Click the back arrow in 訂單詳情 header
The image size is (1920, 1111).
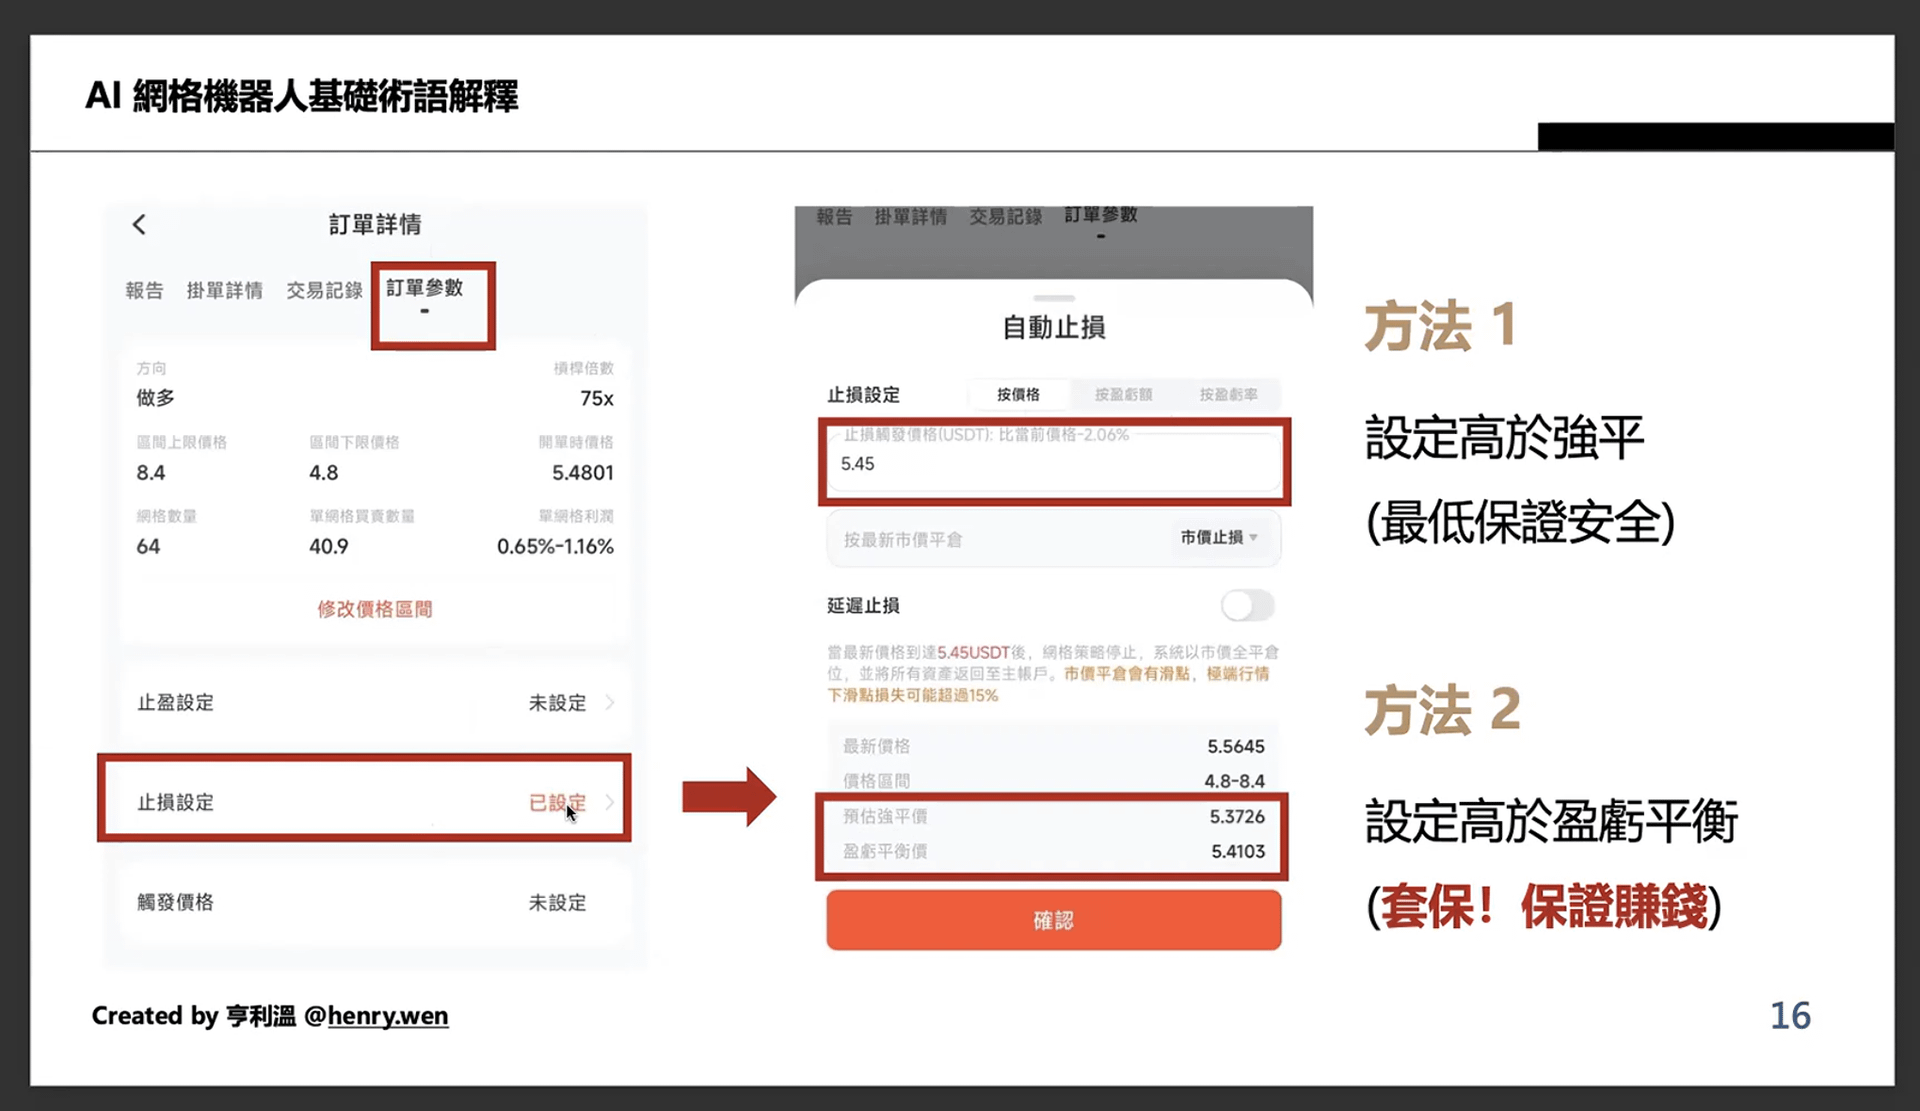point(139,225)
